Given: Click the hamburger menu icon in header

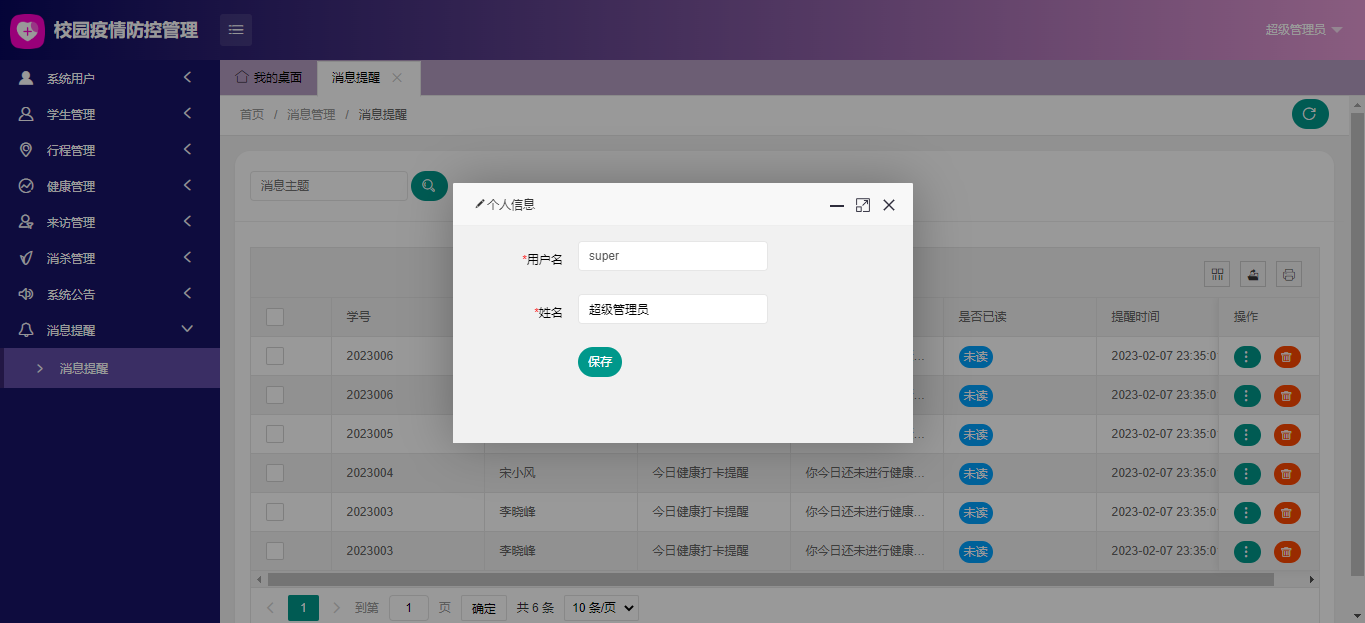Looking at the screenshot, I should (236, 30).
